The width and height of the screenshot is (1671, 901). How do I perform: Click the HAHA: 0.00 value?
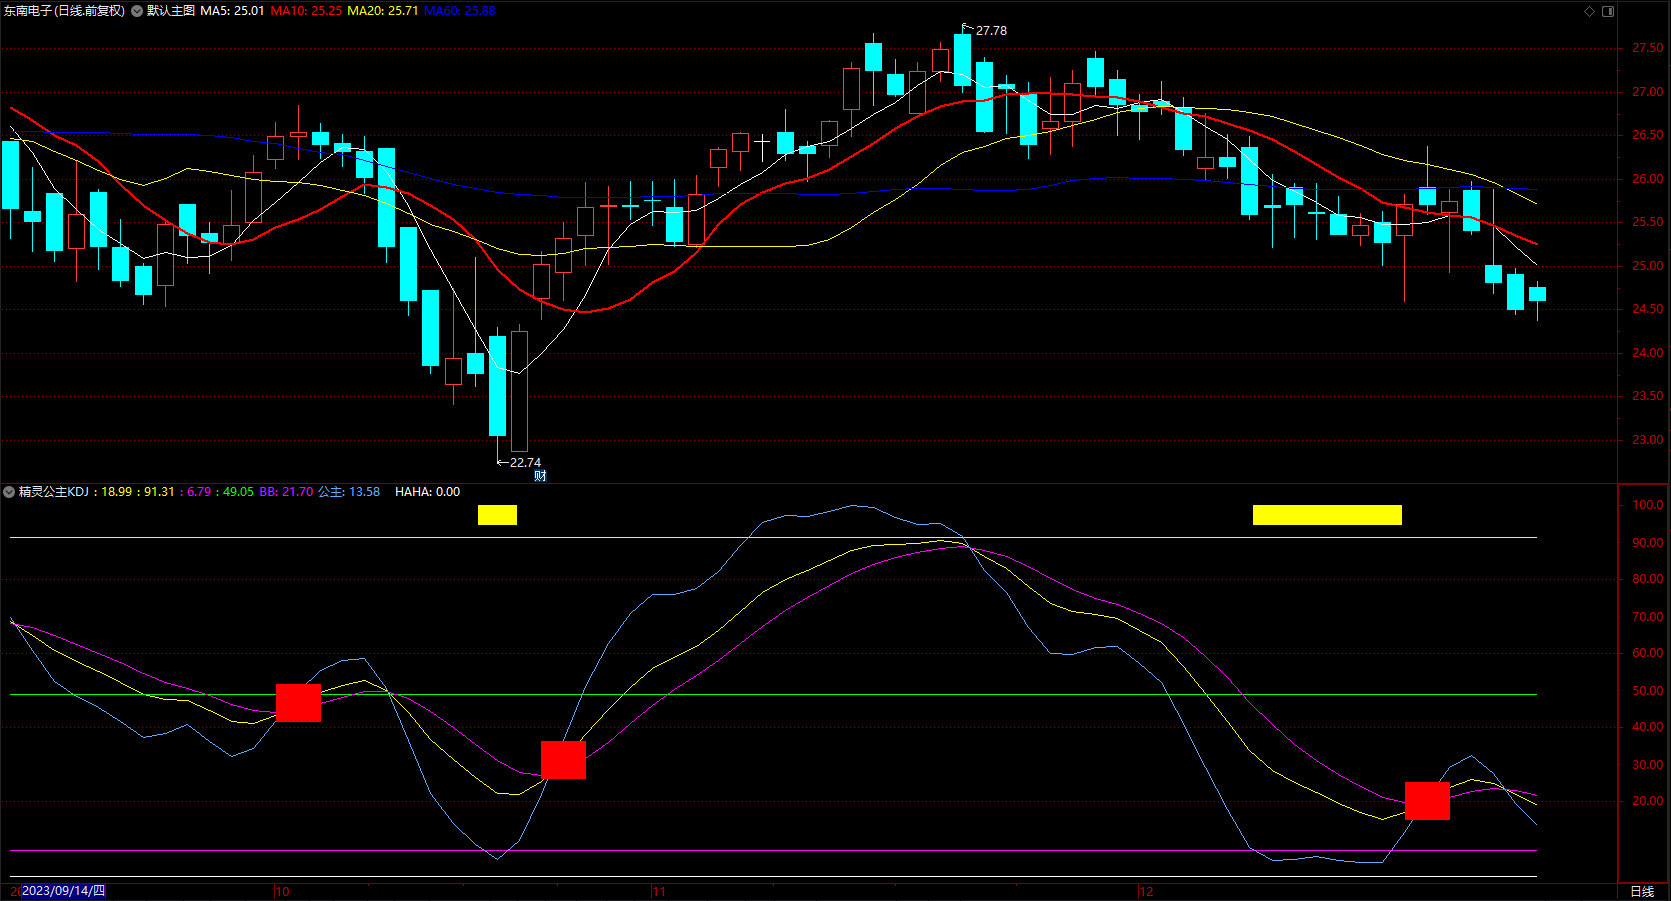pos(427,492)
